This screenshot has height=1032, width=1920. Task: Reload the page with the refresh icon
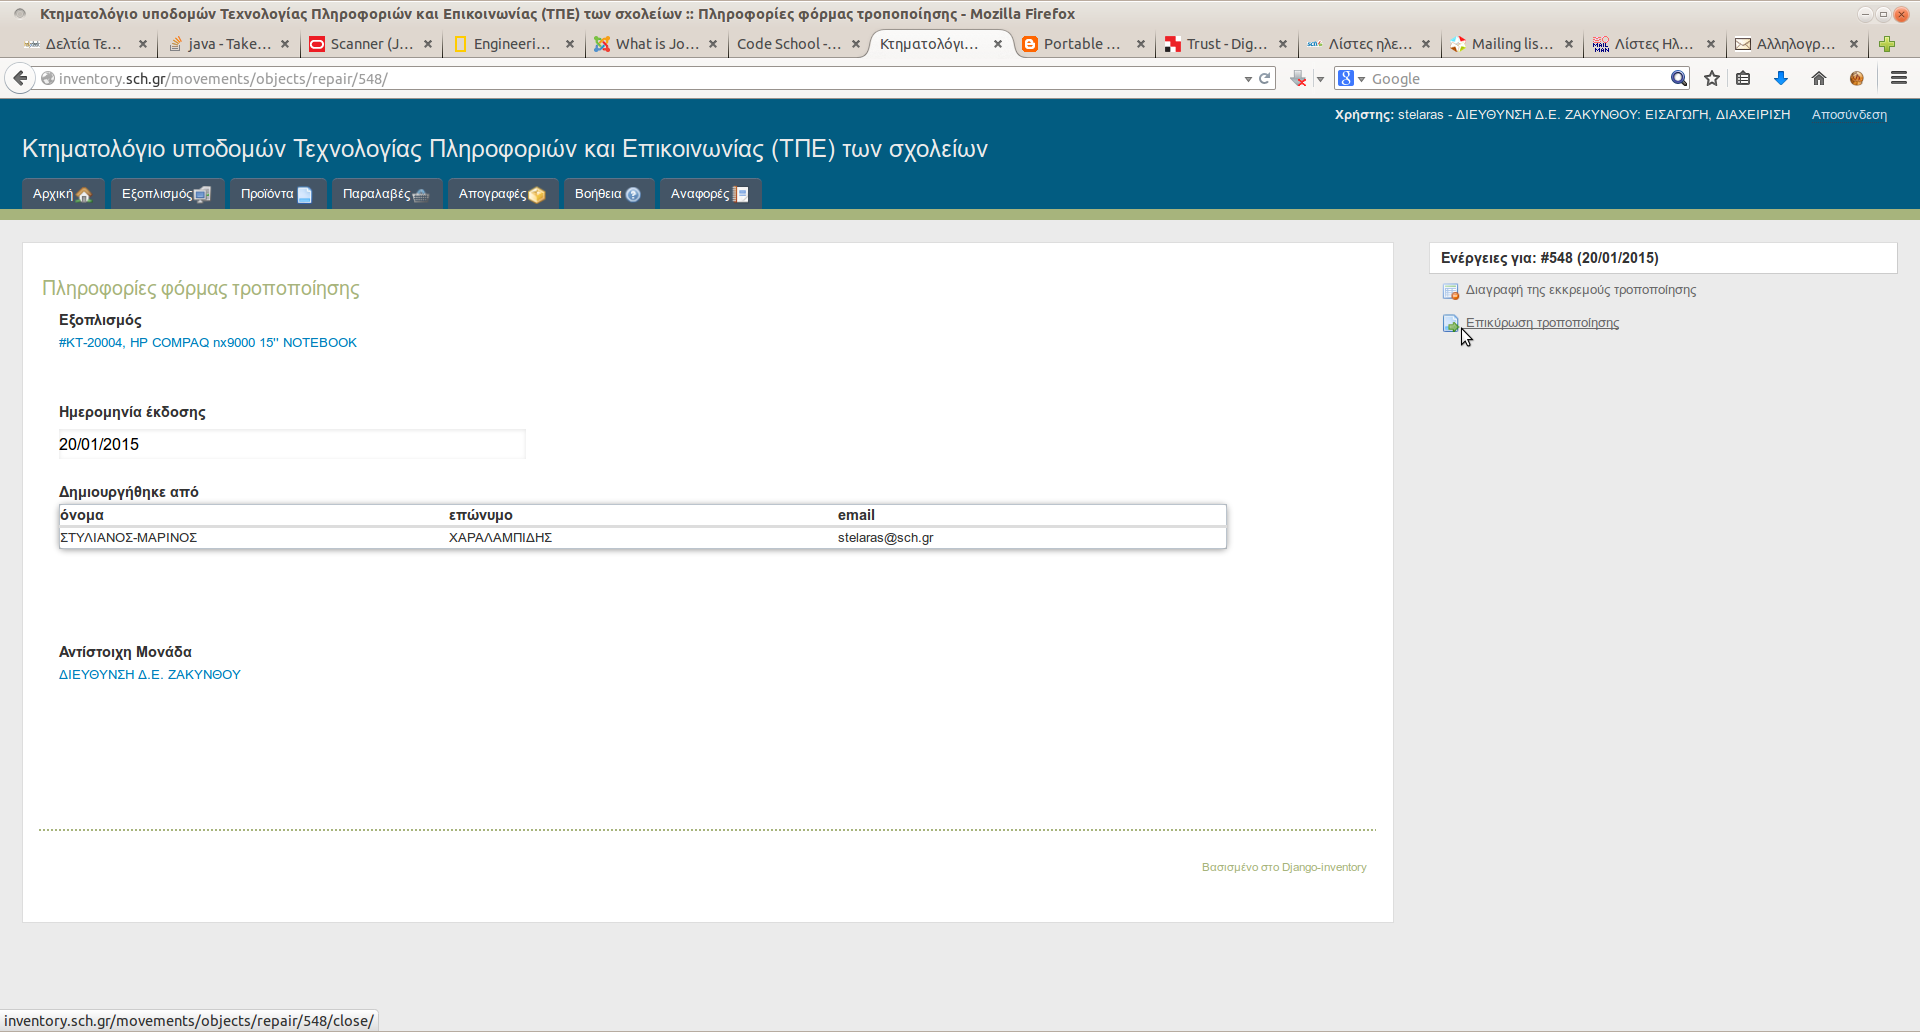(x=1265, y=78)
